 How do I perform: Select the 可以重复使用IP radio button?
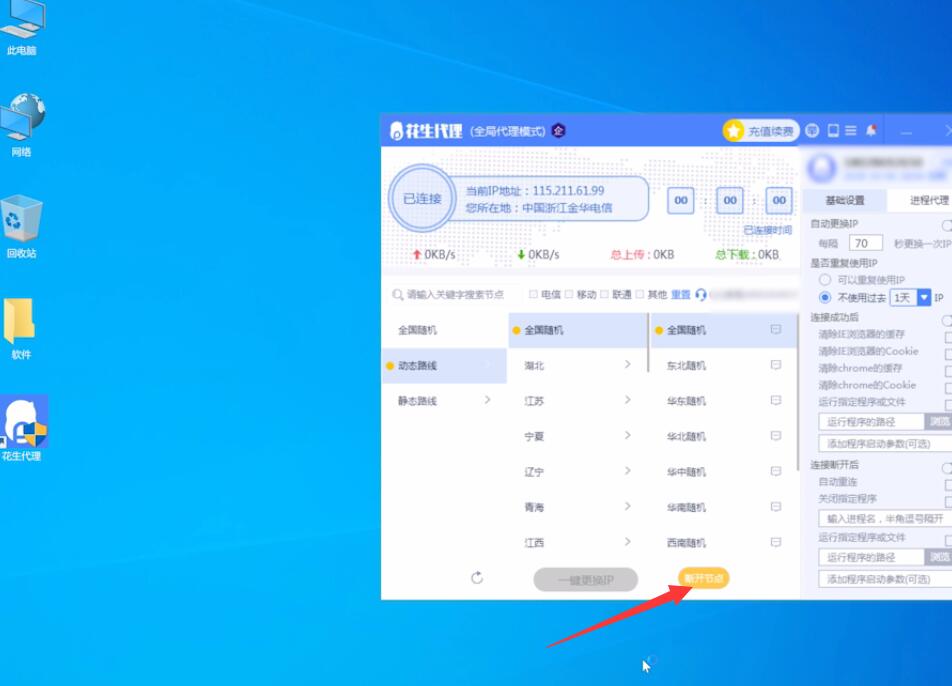[824, 279]
